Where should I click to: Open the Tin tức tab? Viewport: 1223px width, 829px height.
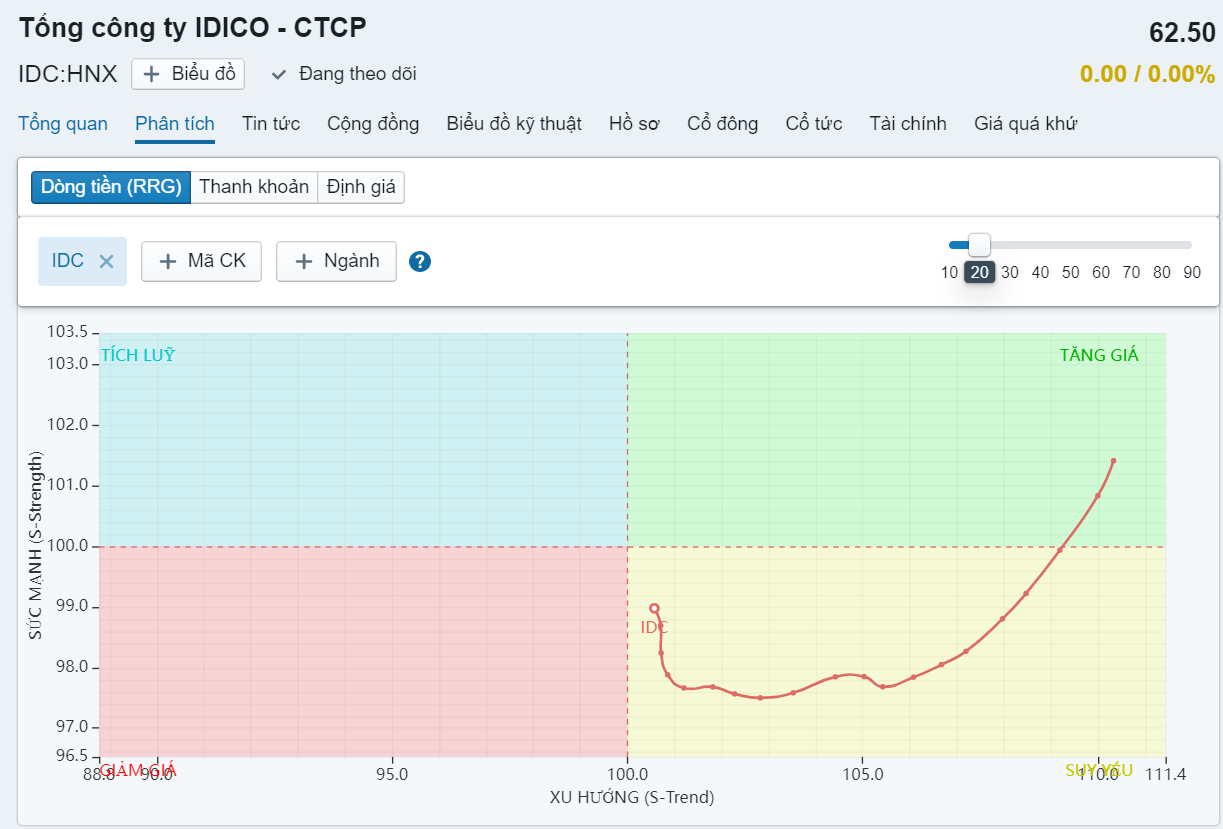point(271,124)
